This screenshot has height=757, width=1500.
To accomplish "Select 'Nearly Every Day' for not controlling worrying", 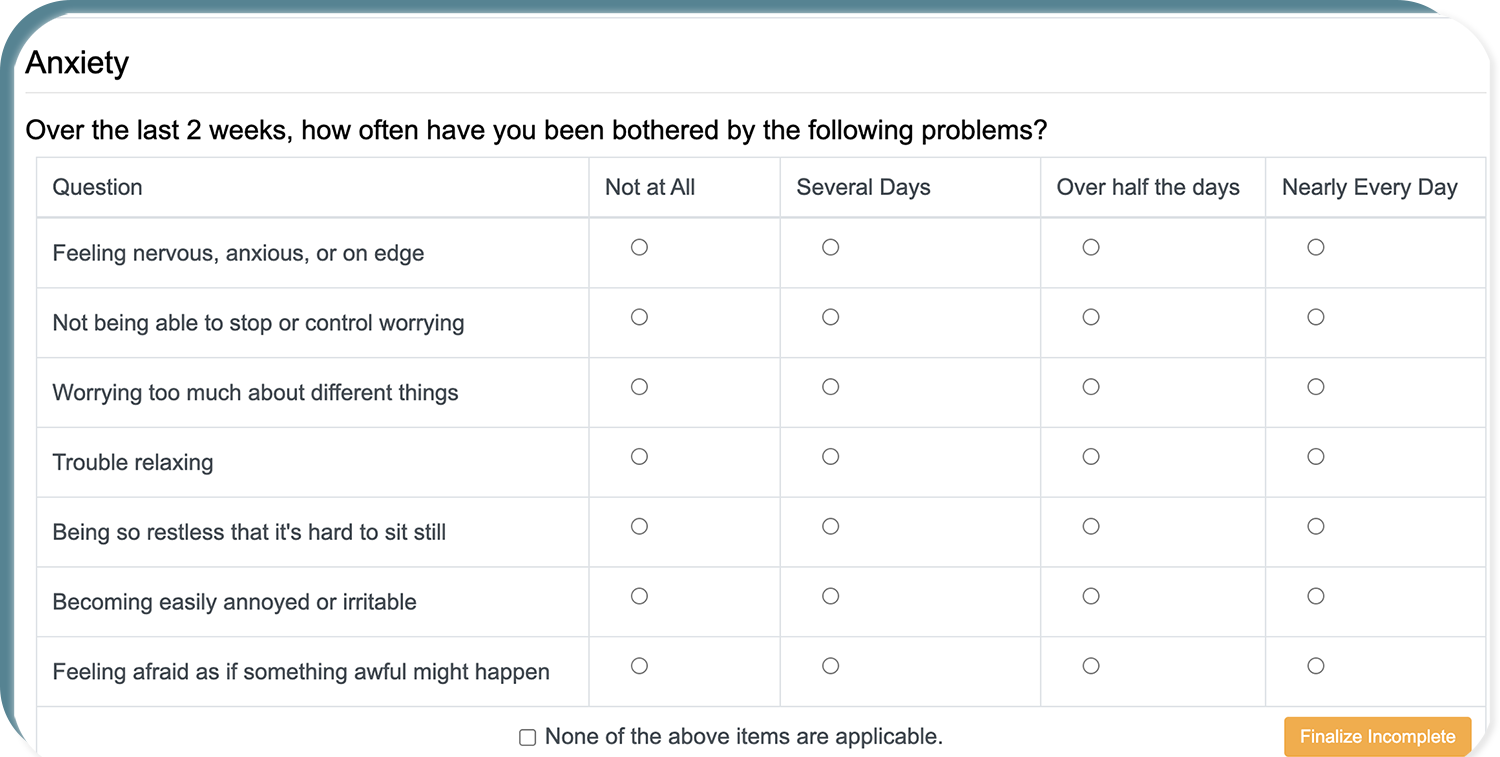I will tap(1315, 316).
